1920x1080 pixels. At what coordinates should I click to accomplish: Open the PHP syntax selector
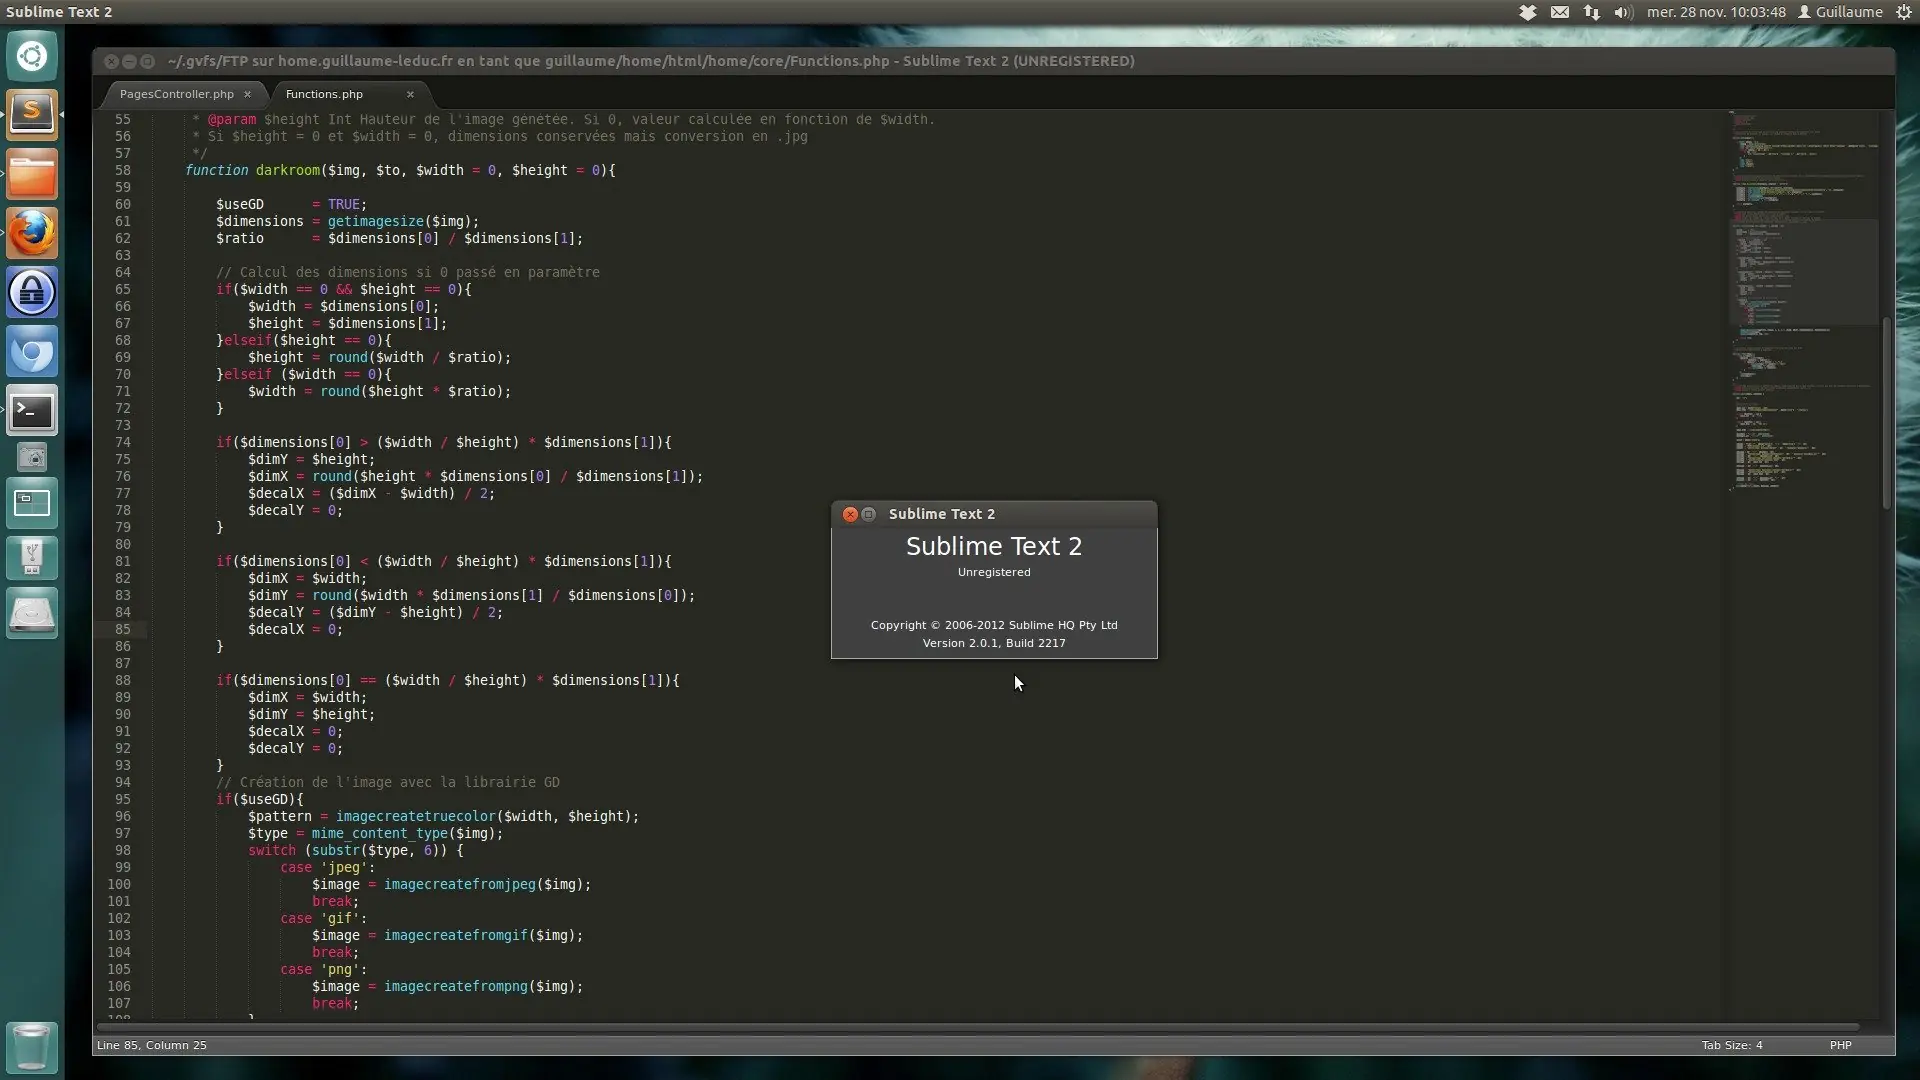[x=1840, y=1045]
